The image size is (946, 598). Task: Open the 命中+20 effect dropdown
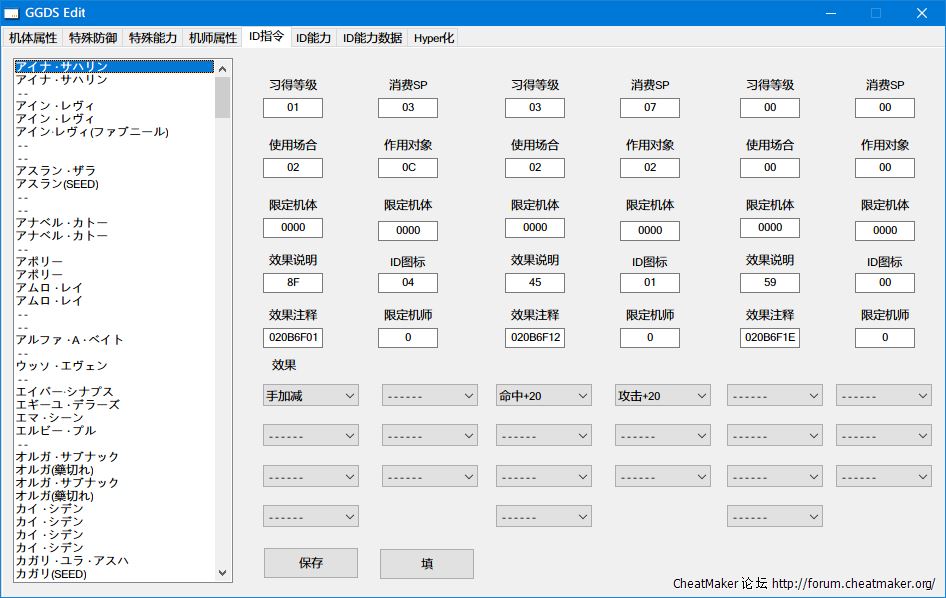click(543, 396)
